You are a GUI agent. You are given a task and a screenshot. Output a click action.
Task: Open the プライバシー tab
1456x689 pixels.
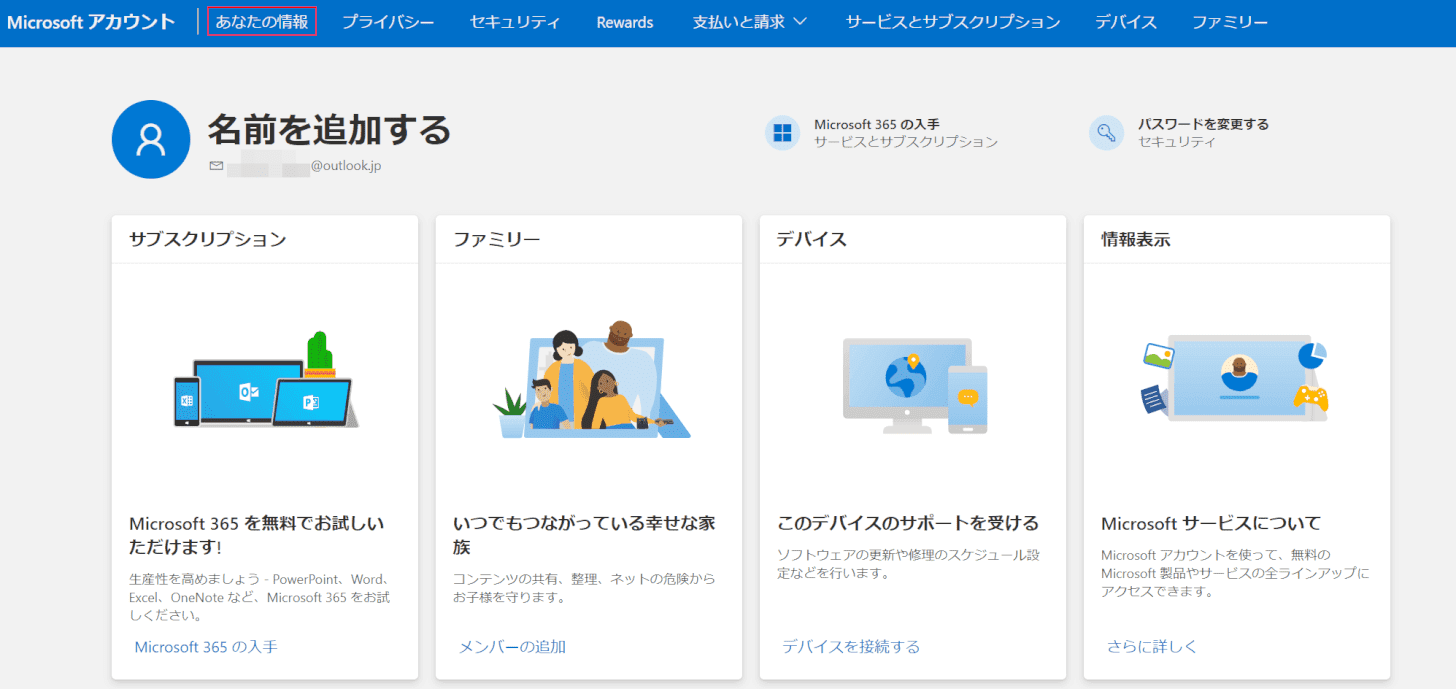(x=388, y=22)
